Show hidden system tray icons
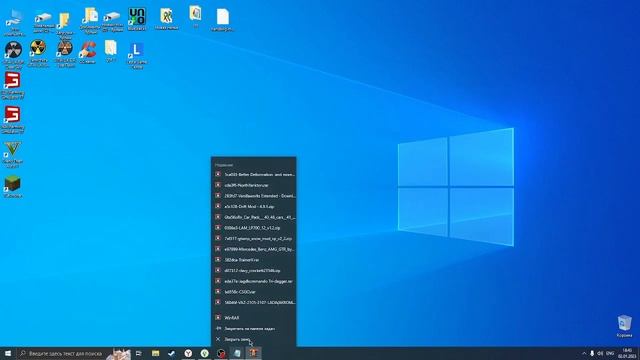 (584, 353)
